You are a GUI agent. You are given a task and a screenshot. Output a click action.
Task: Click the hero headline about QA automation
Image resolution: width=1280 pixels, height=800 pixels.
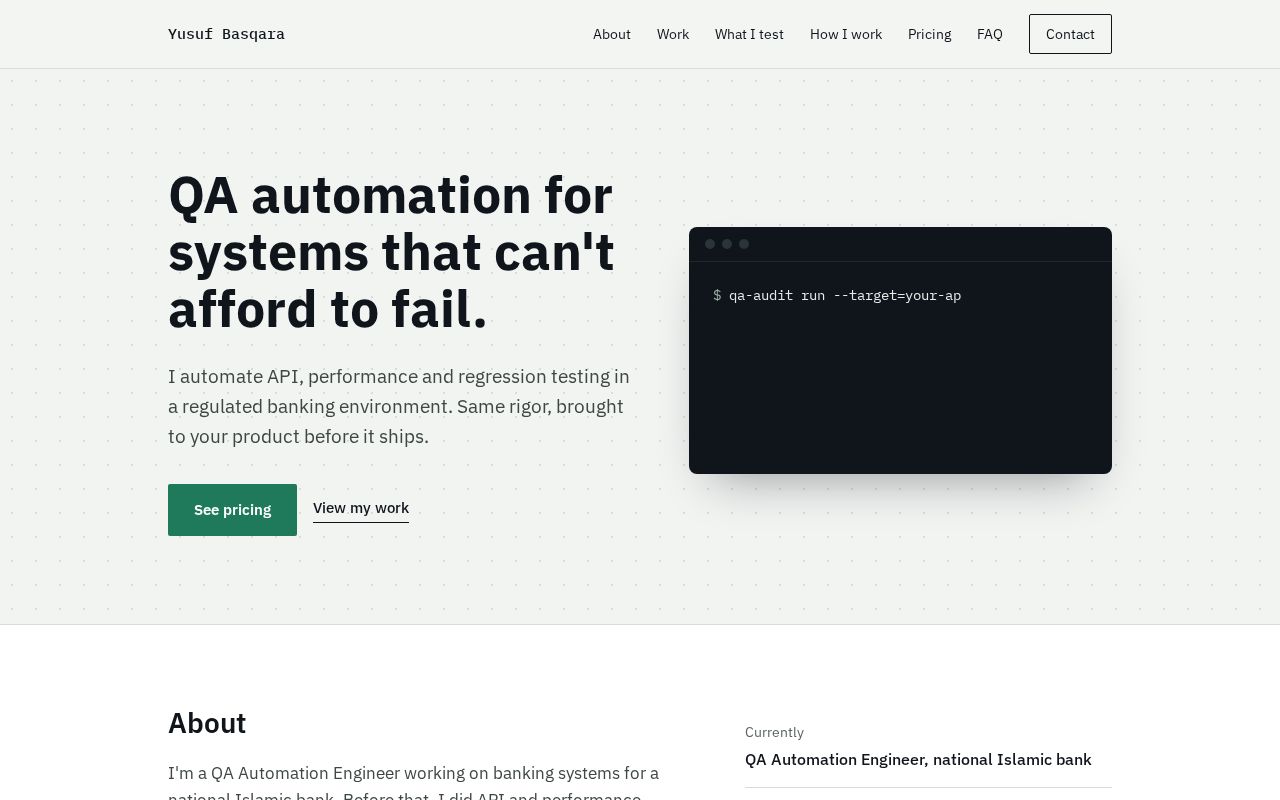[391, 252]
